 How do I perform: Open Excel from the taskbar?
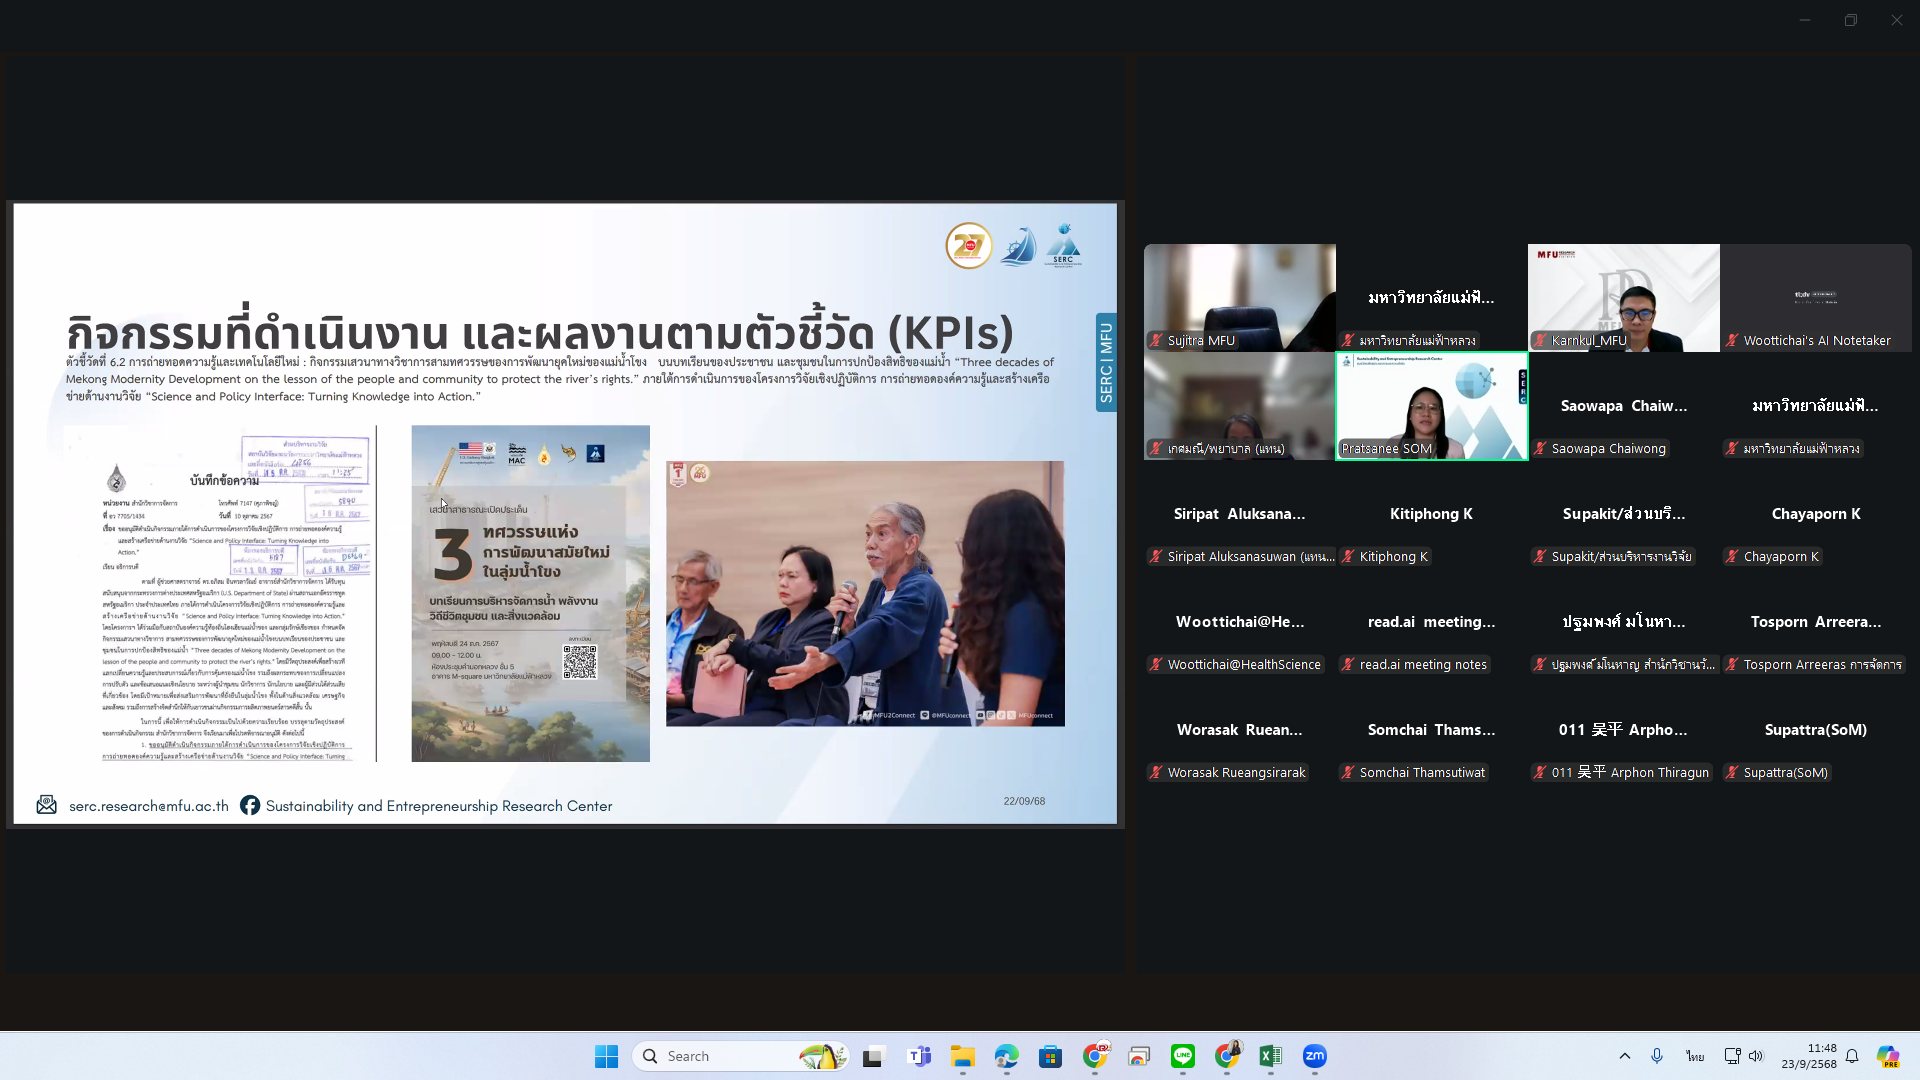pyautogui.click(x=1270, y=1056)
